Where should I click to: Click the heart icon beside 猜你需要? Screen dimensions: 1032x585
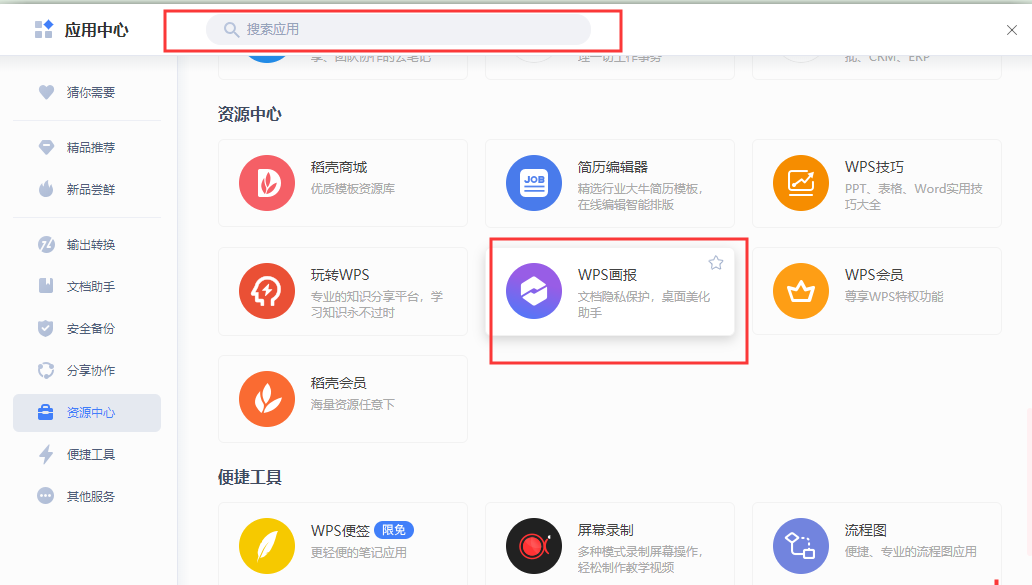46,92
